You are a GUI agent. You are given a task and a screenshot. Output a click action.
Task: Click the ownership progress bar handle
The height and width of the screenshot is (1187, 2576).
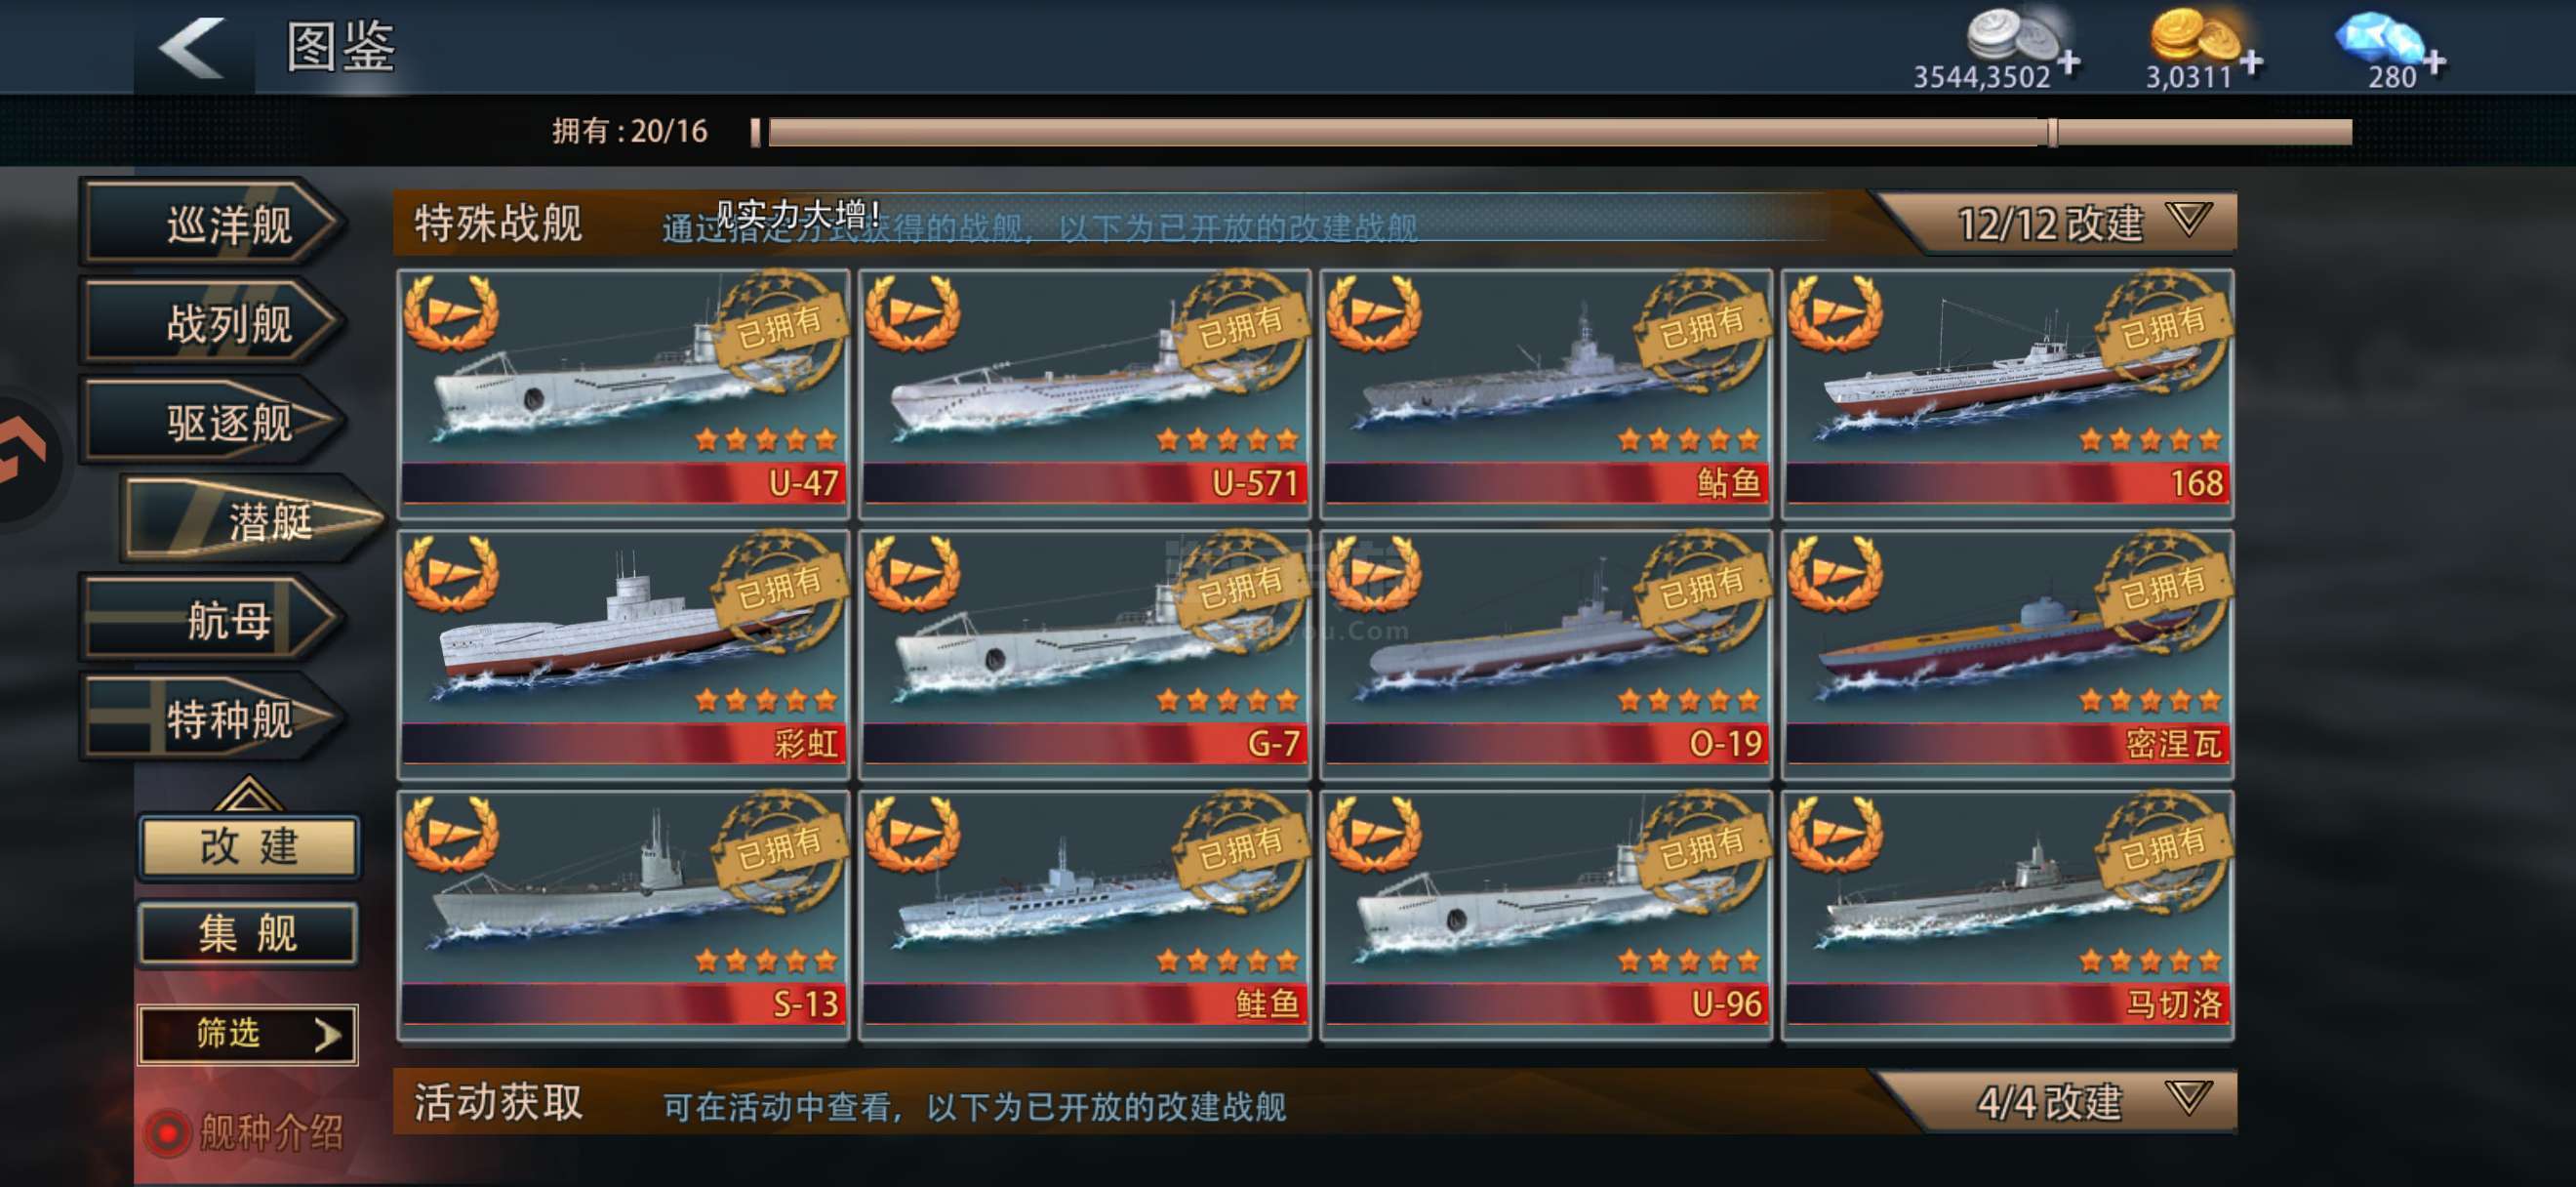click(x=2051, y=132)
